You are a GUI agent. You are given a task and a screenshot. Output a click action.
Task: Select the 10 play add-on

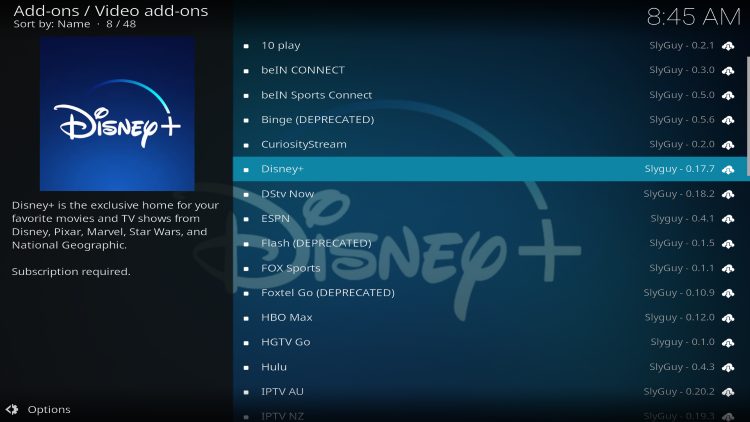coord(489,45)
